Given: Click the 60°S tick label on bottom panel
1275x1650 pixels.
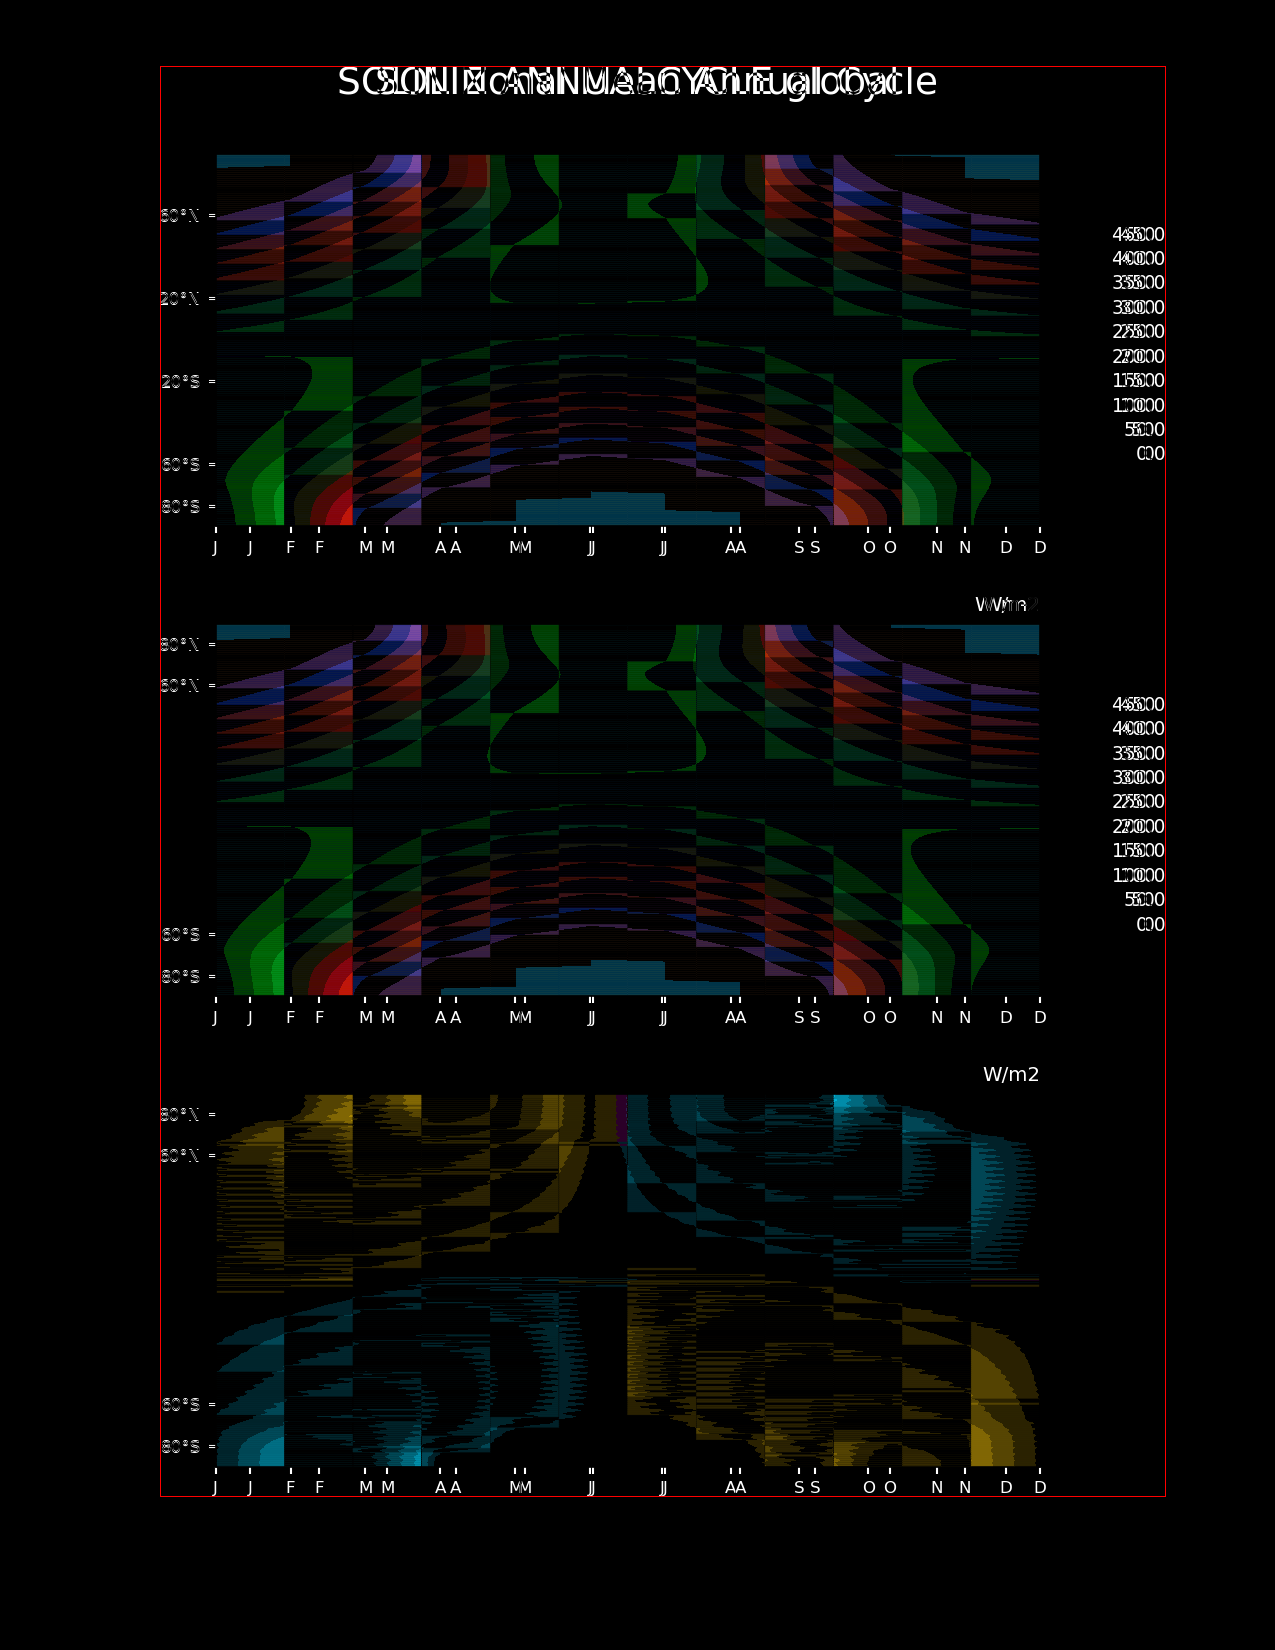Looking at the screenshot, I should [x=180, y=1405].
